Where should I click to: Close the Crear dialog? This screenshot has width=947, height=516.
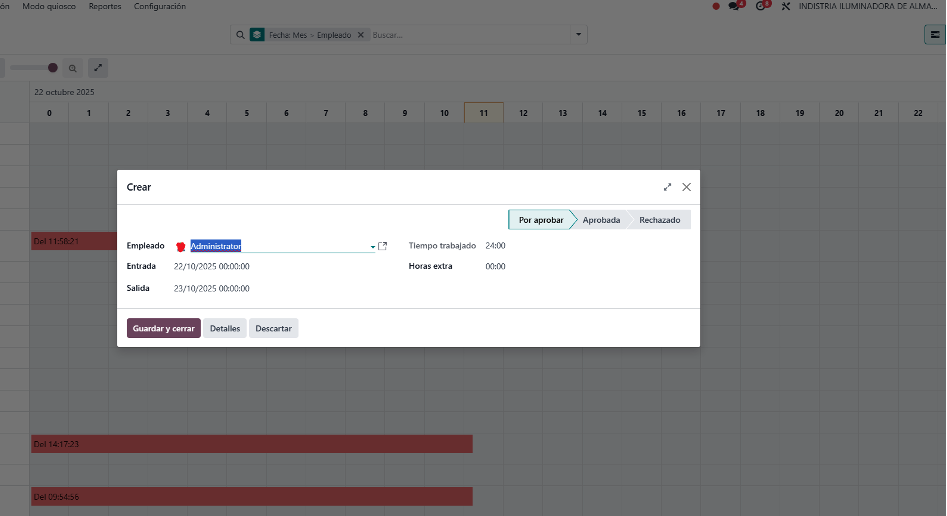(687, 187)
